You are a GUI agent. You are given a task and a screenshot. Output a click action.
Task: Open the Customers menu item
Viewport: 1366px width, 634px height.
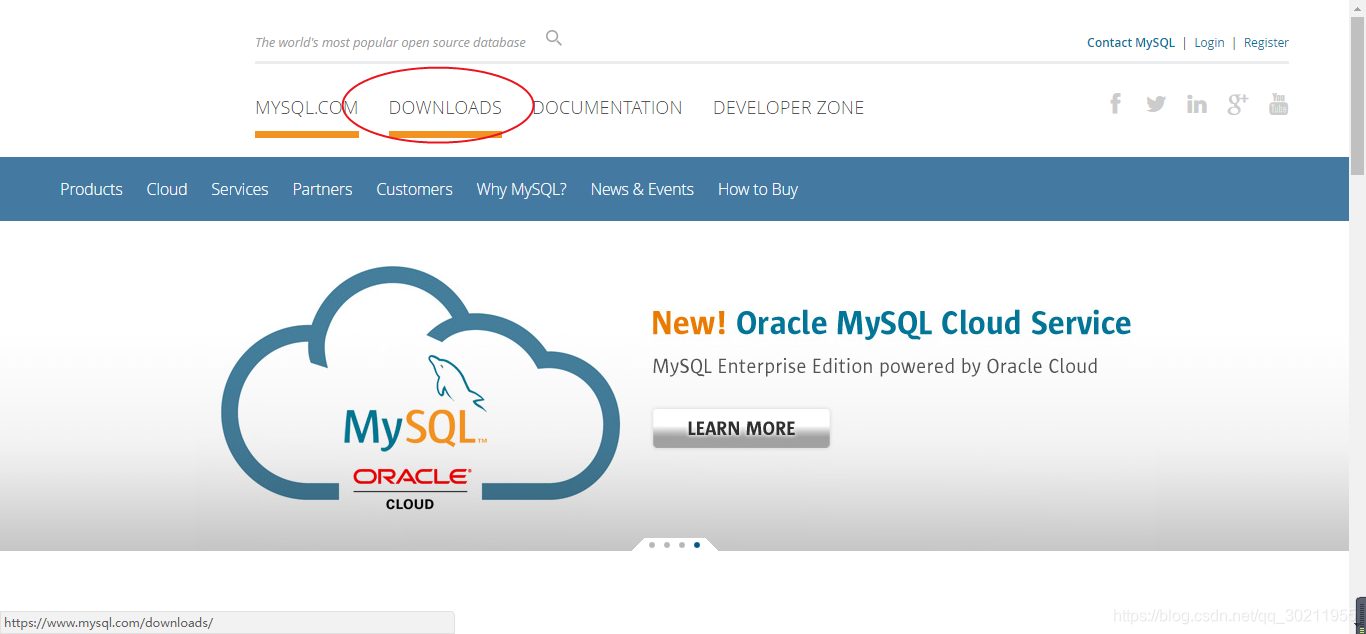click(414, 189)
